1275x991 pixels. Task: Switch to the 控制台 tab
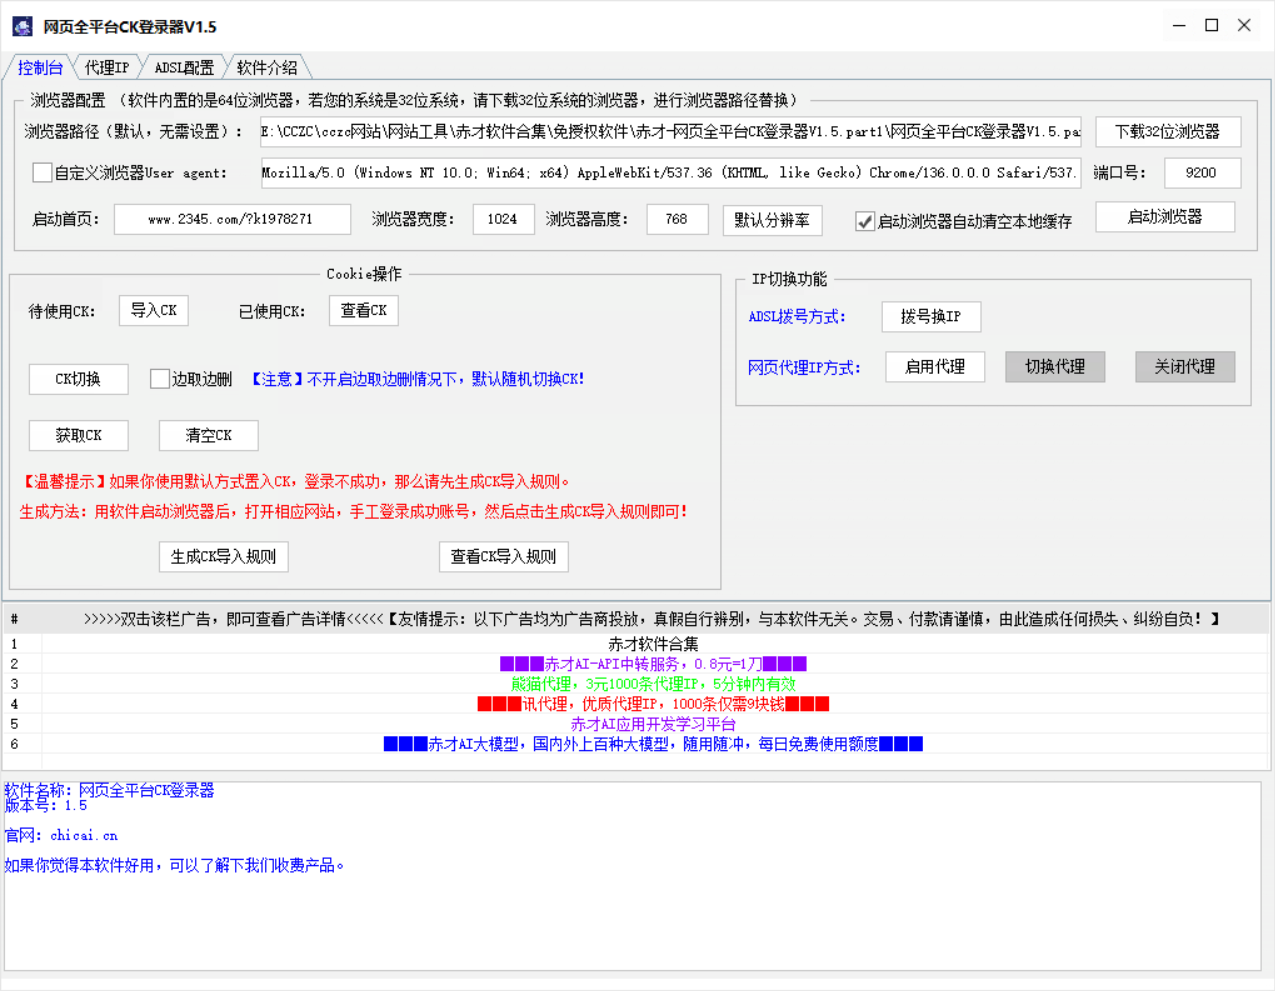(x=40, y=68)
